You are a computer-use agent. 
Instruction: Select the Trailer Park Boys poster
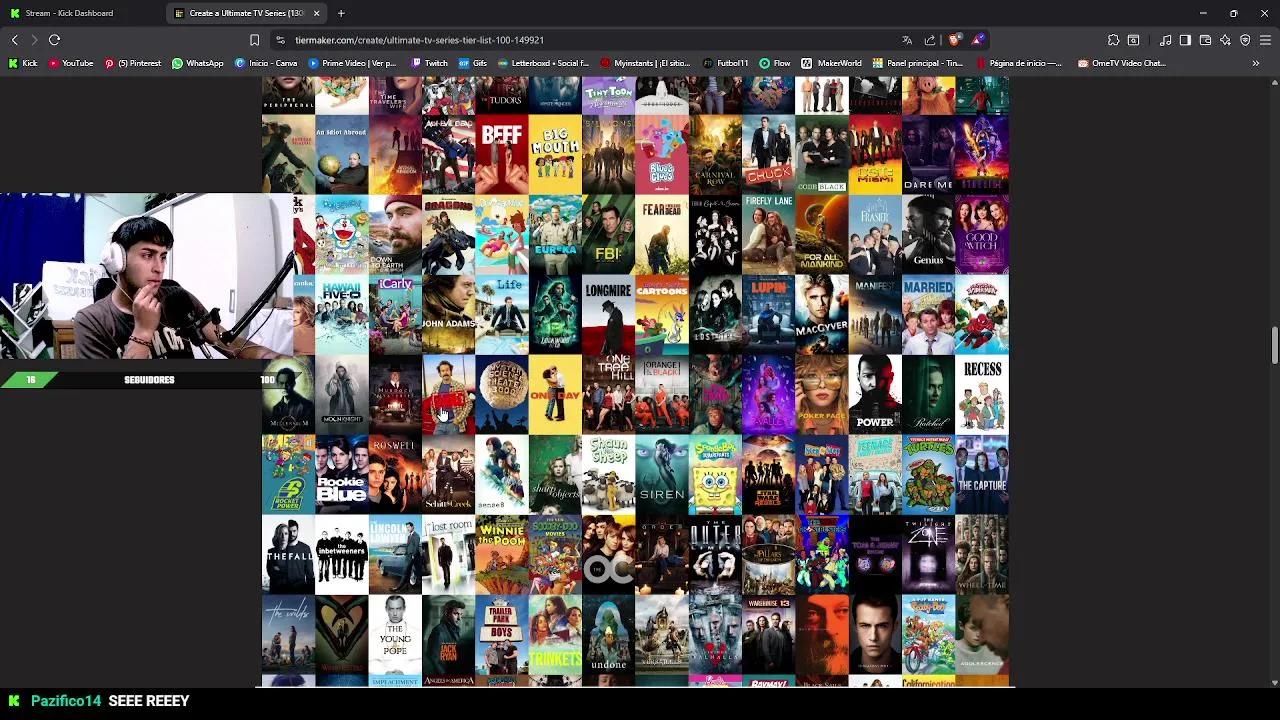501,635
